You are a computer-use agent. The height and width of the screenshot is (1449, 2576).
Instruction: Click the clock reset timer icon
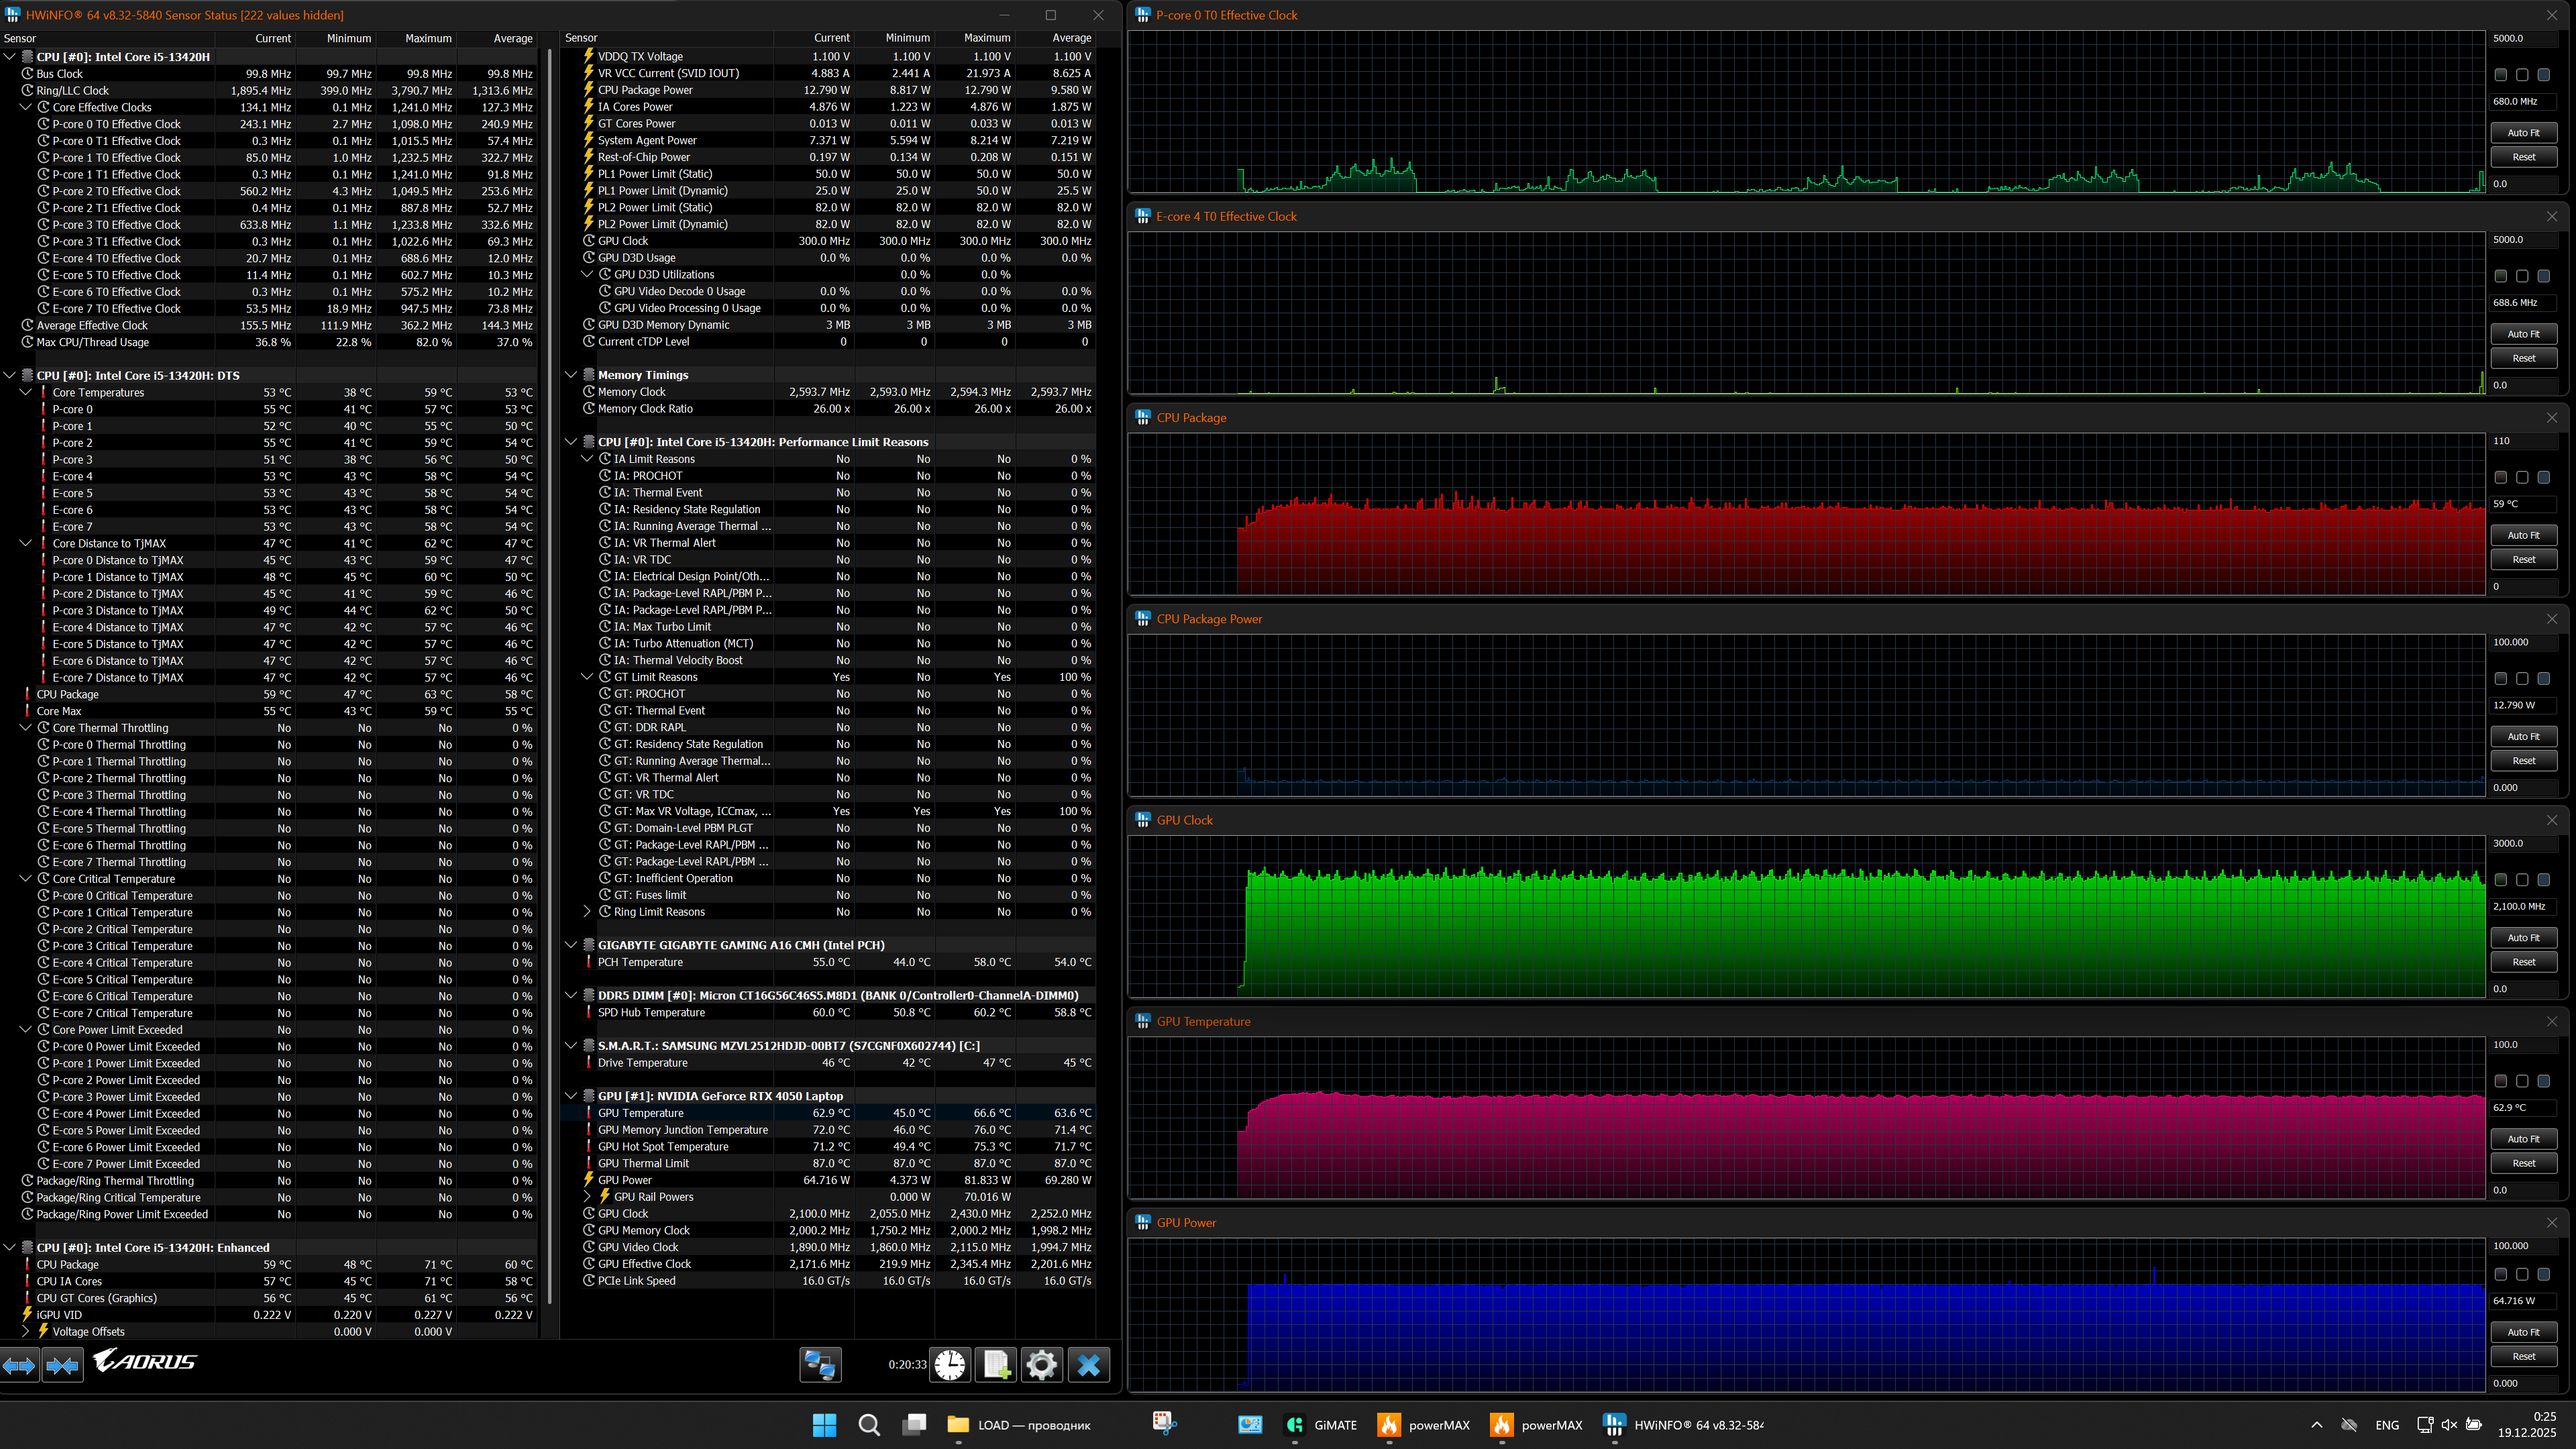coord(950,1365)
